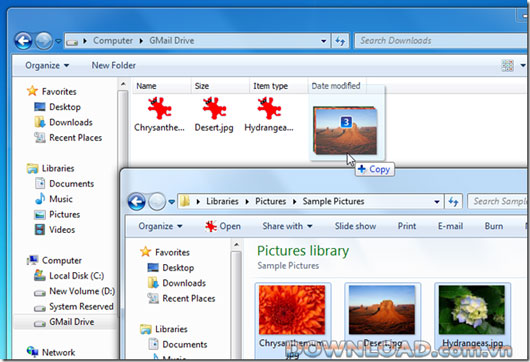The image size is (530, 362).
Task: Open Downloads in GMail Drive window sidebar
Action: [x=64, y=122]
